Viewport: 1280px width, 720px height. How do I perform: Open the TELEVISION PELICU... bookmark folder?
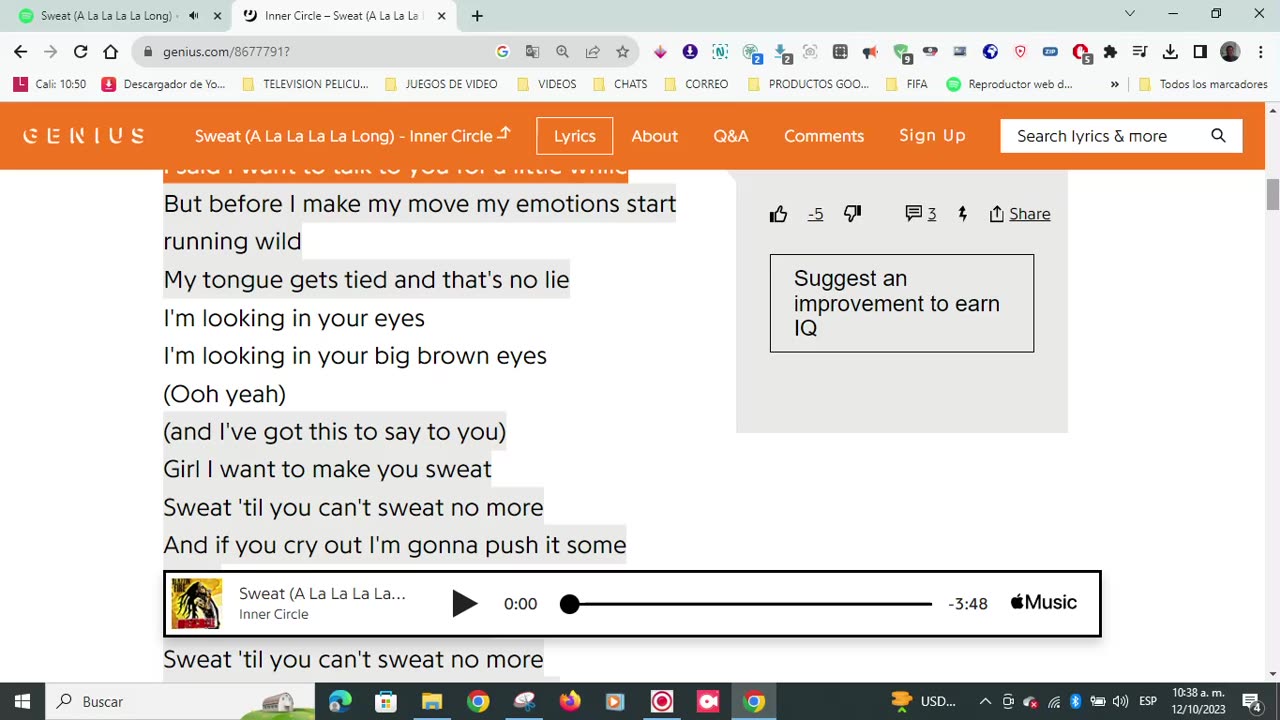click(x=305, y=84)
